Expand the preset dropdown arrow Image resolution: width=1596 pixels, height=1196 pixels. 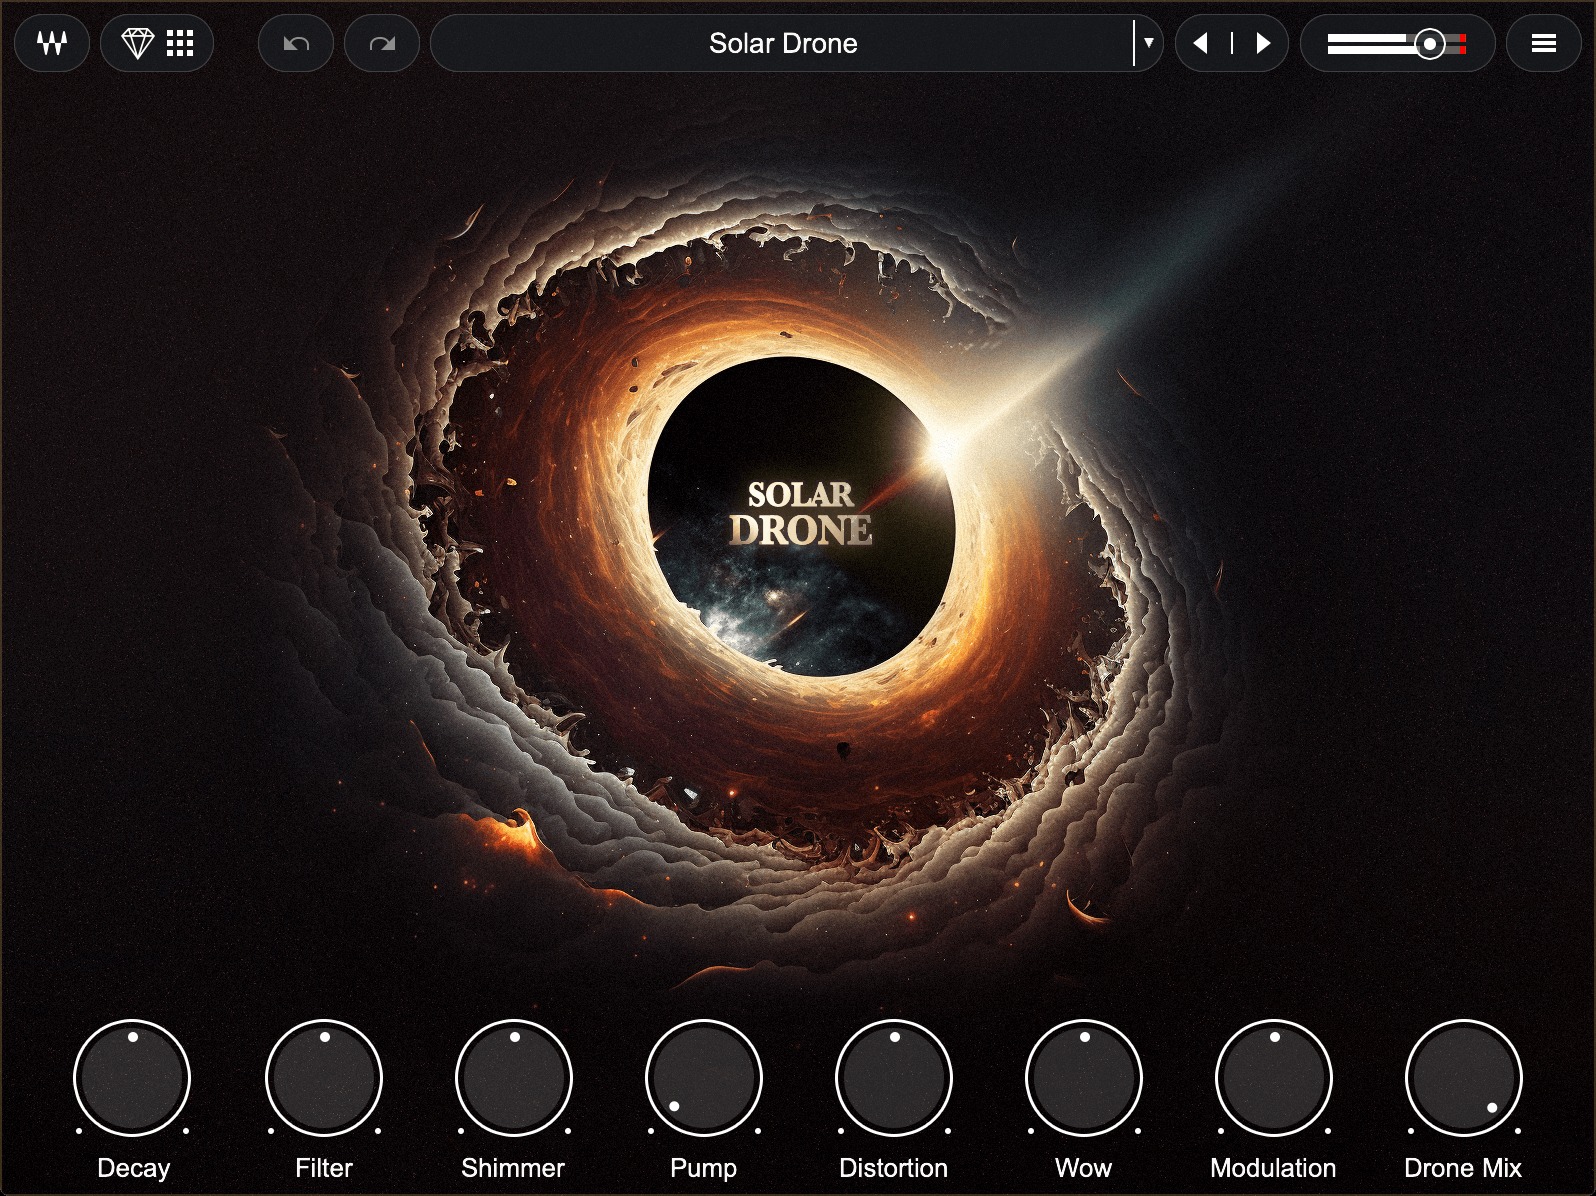click(1149, 43)
